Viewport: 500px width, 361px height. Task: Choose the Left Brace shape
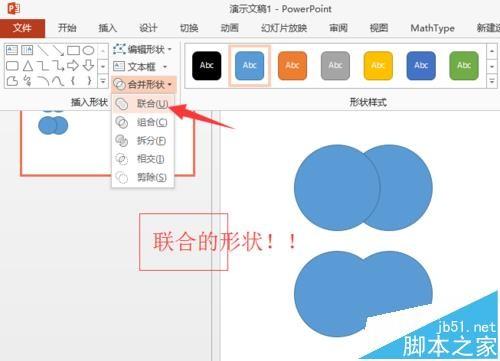click(x=73, y=81)
